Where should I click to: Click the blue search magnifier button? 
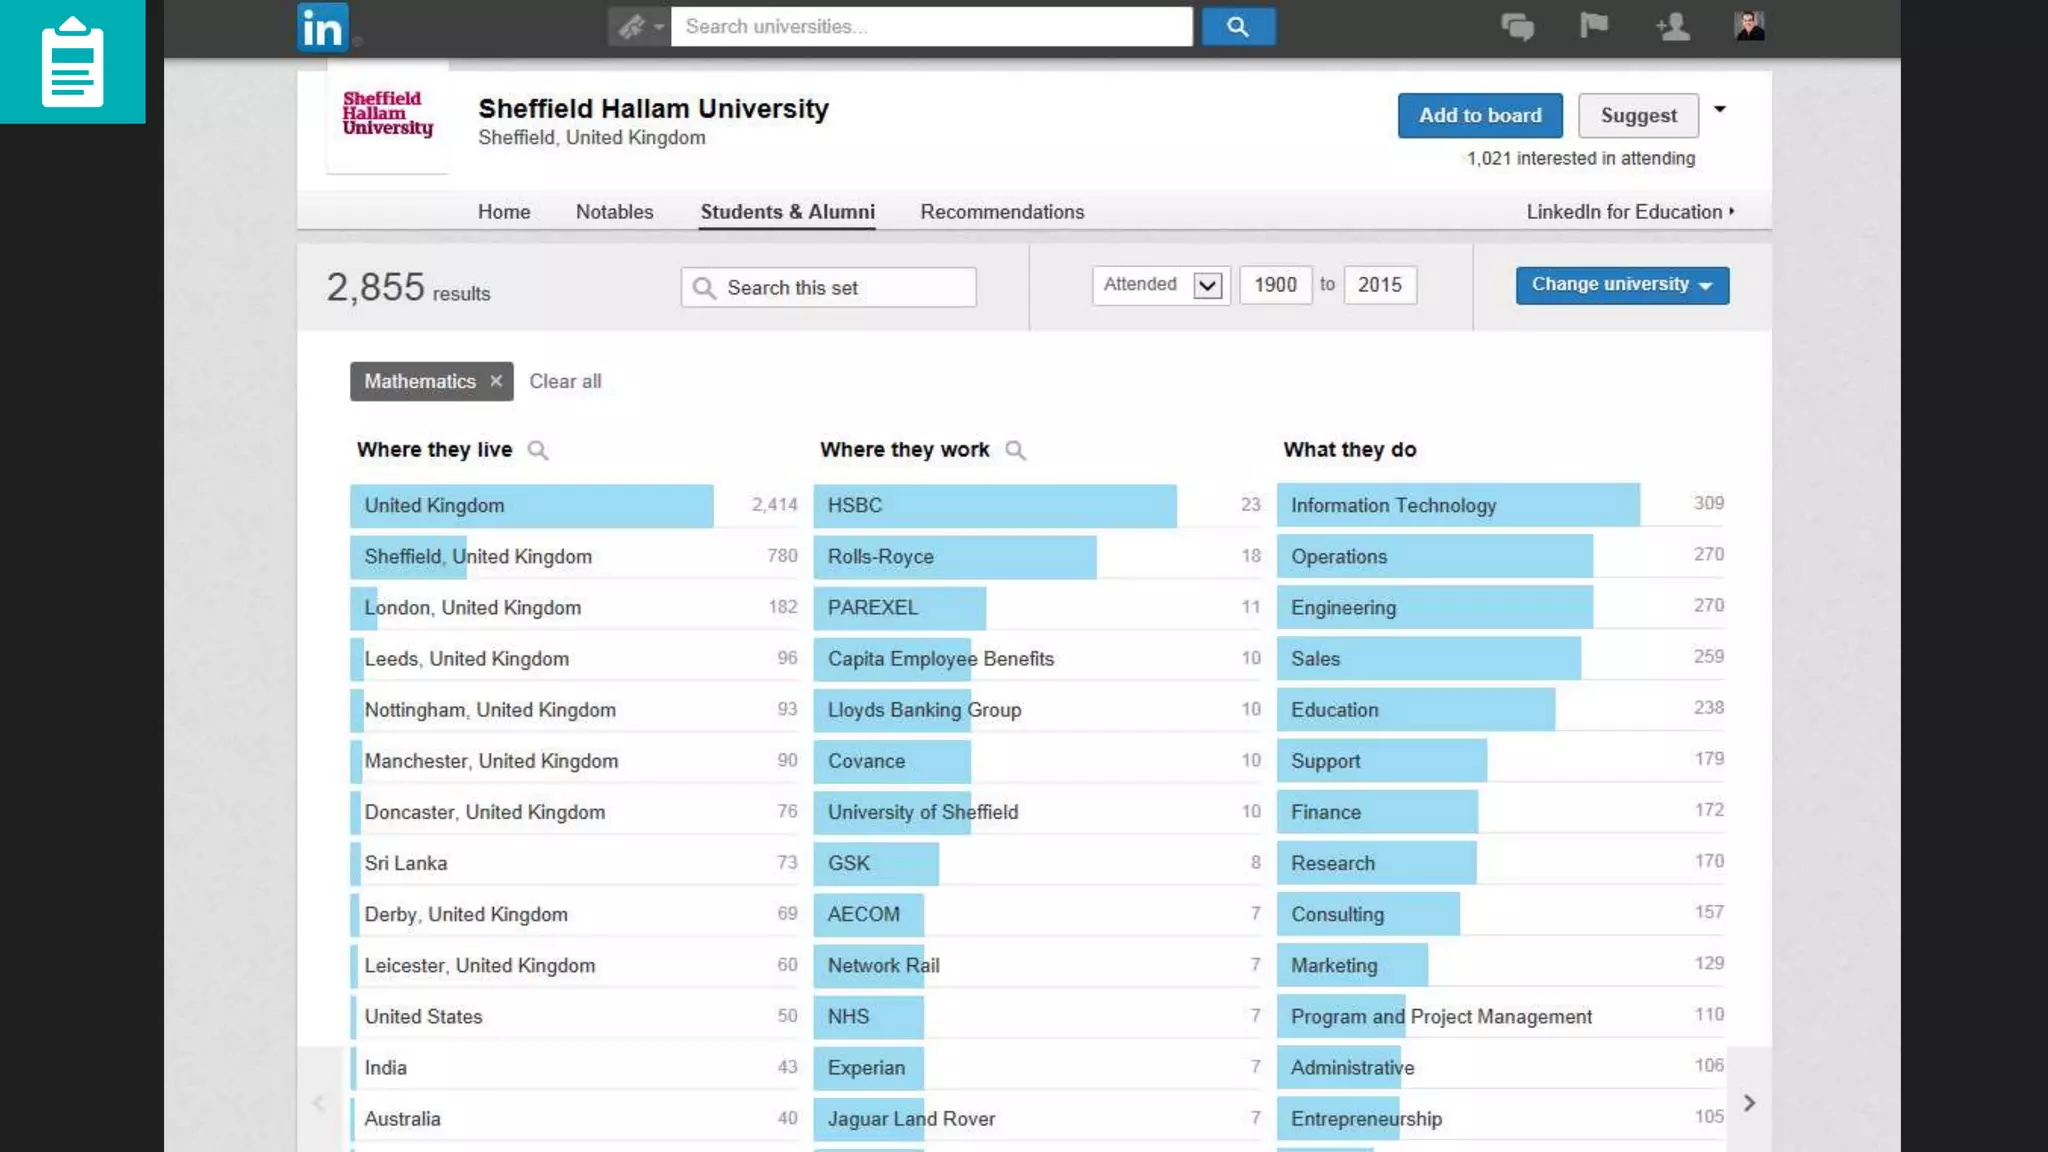coord(1237,27)
